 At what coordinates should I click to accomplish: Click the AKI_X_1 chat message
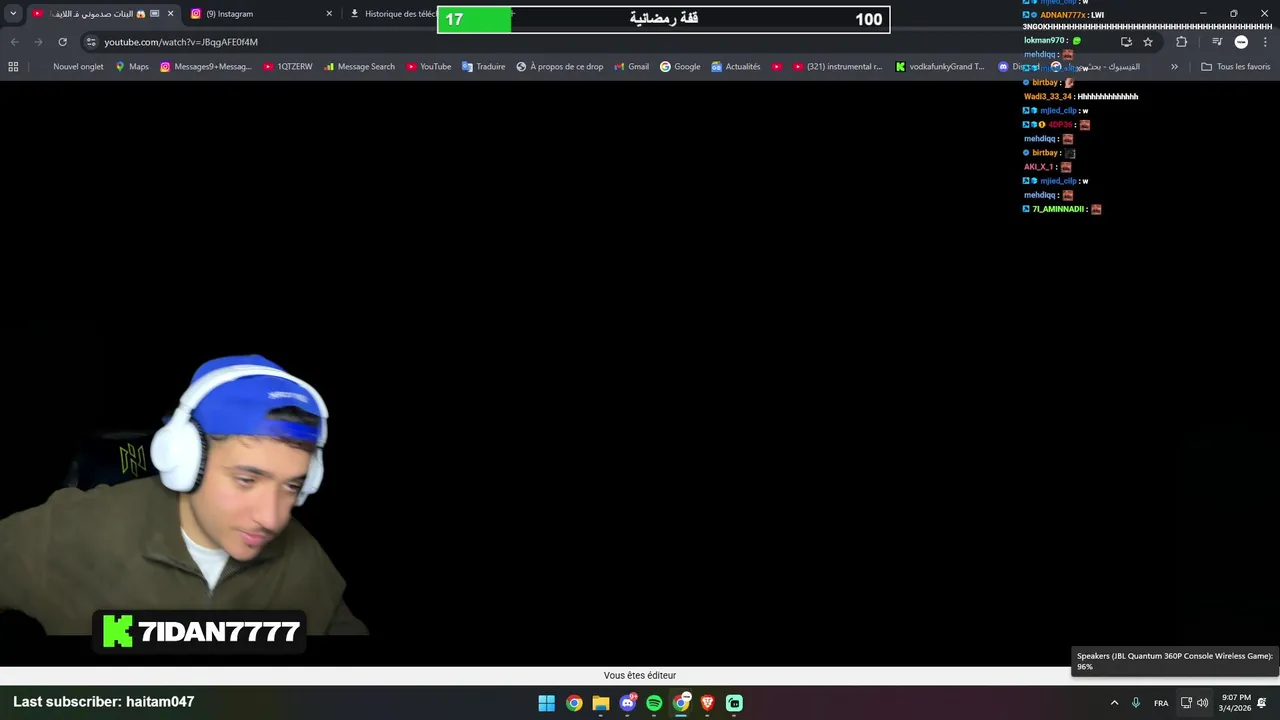click(1047, 167)
